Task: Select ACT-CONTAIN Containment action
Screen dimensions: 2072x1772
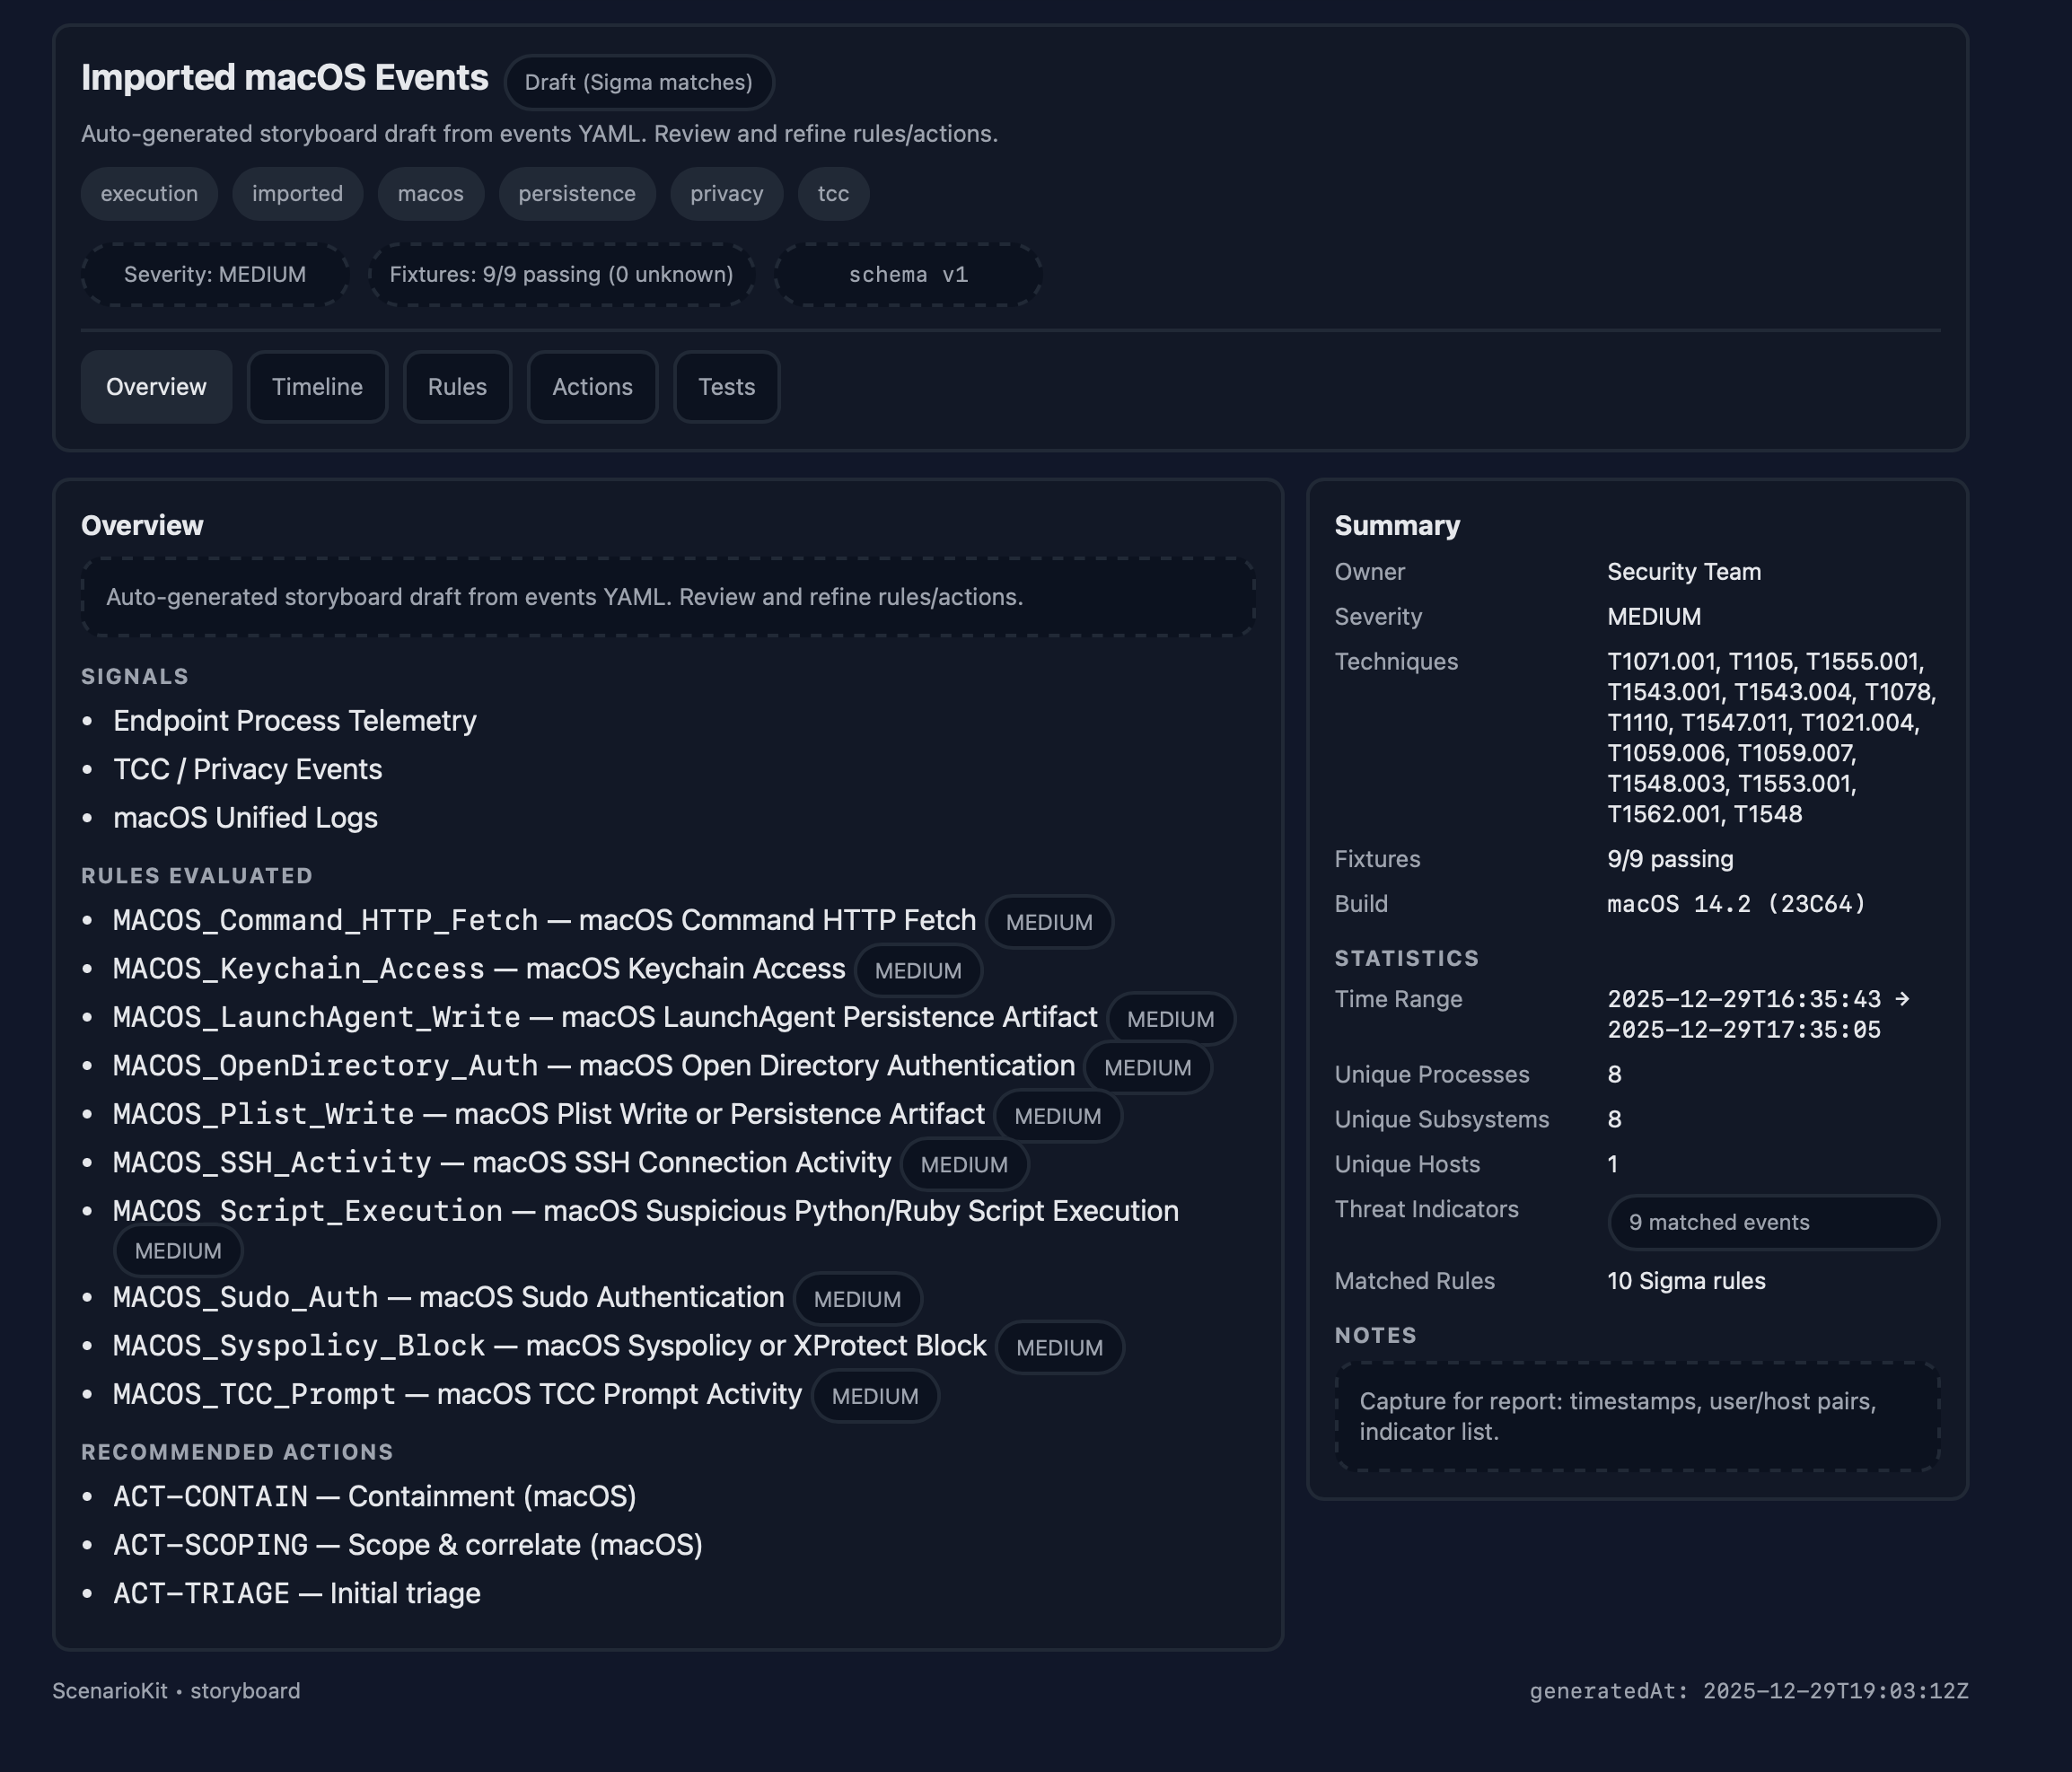Action: tap(375, 1497)
